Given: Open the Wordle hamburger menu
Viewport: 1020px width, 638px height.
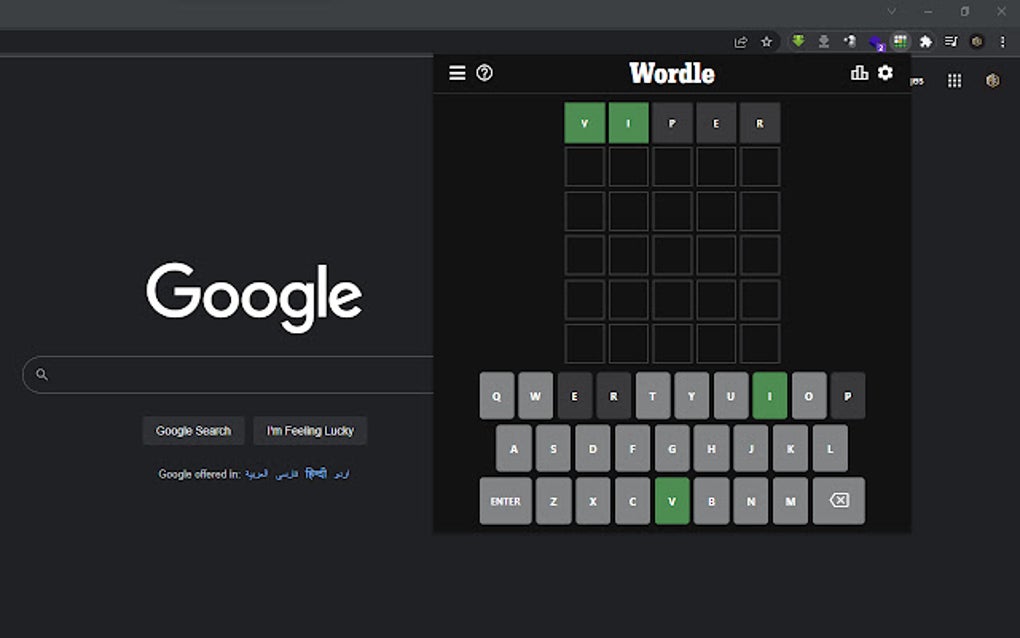Looking at the screenshot, I should pos(457,73).
